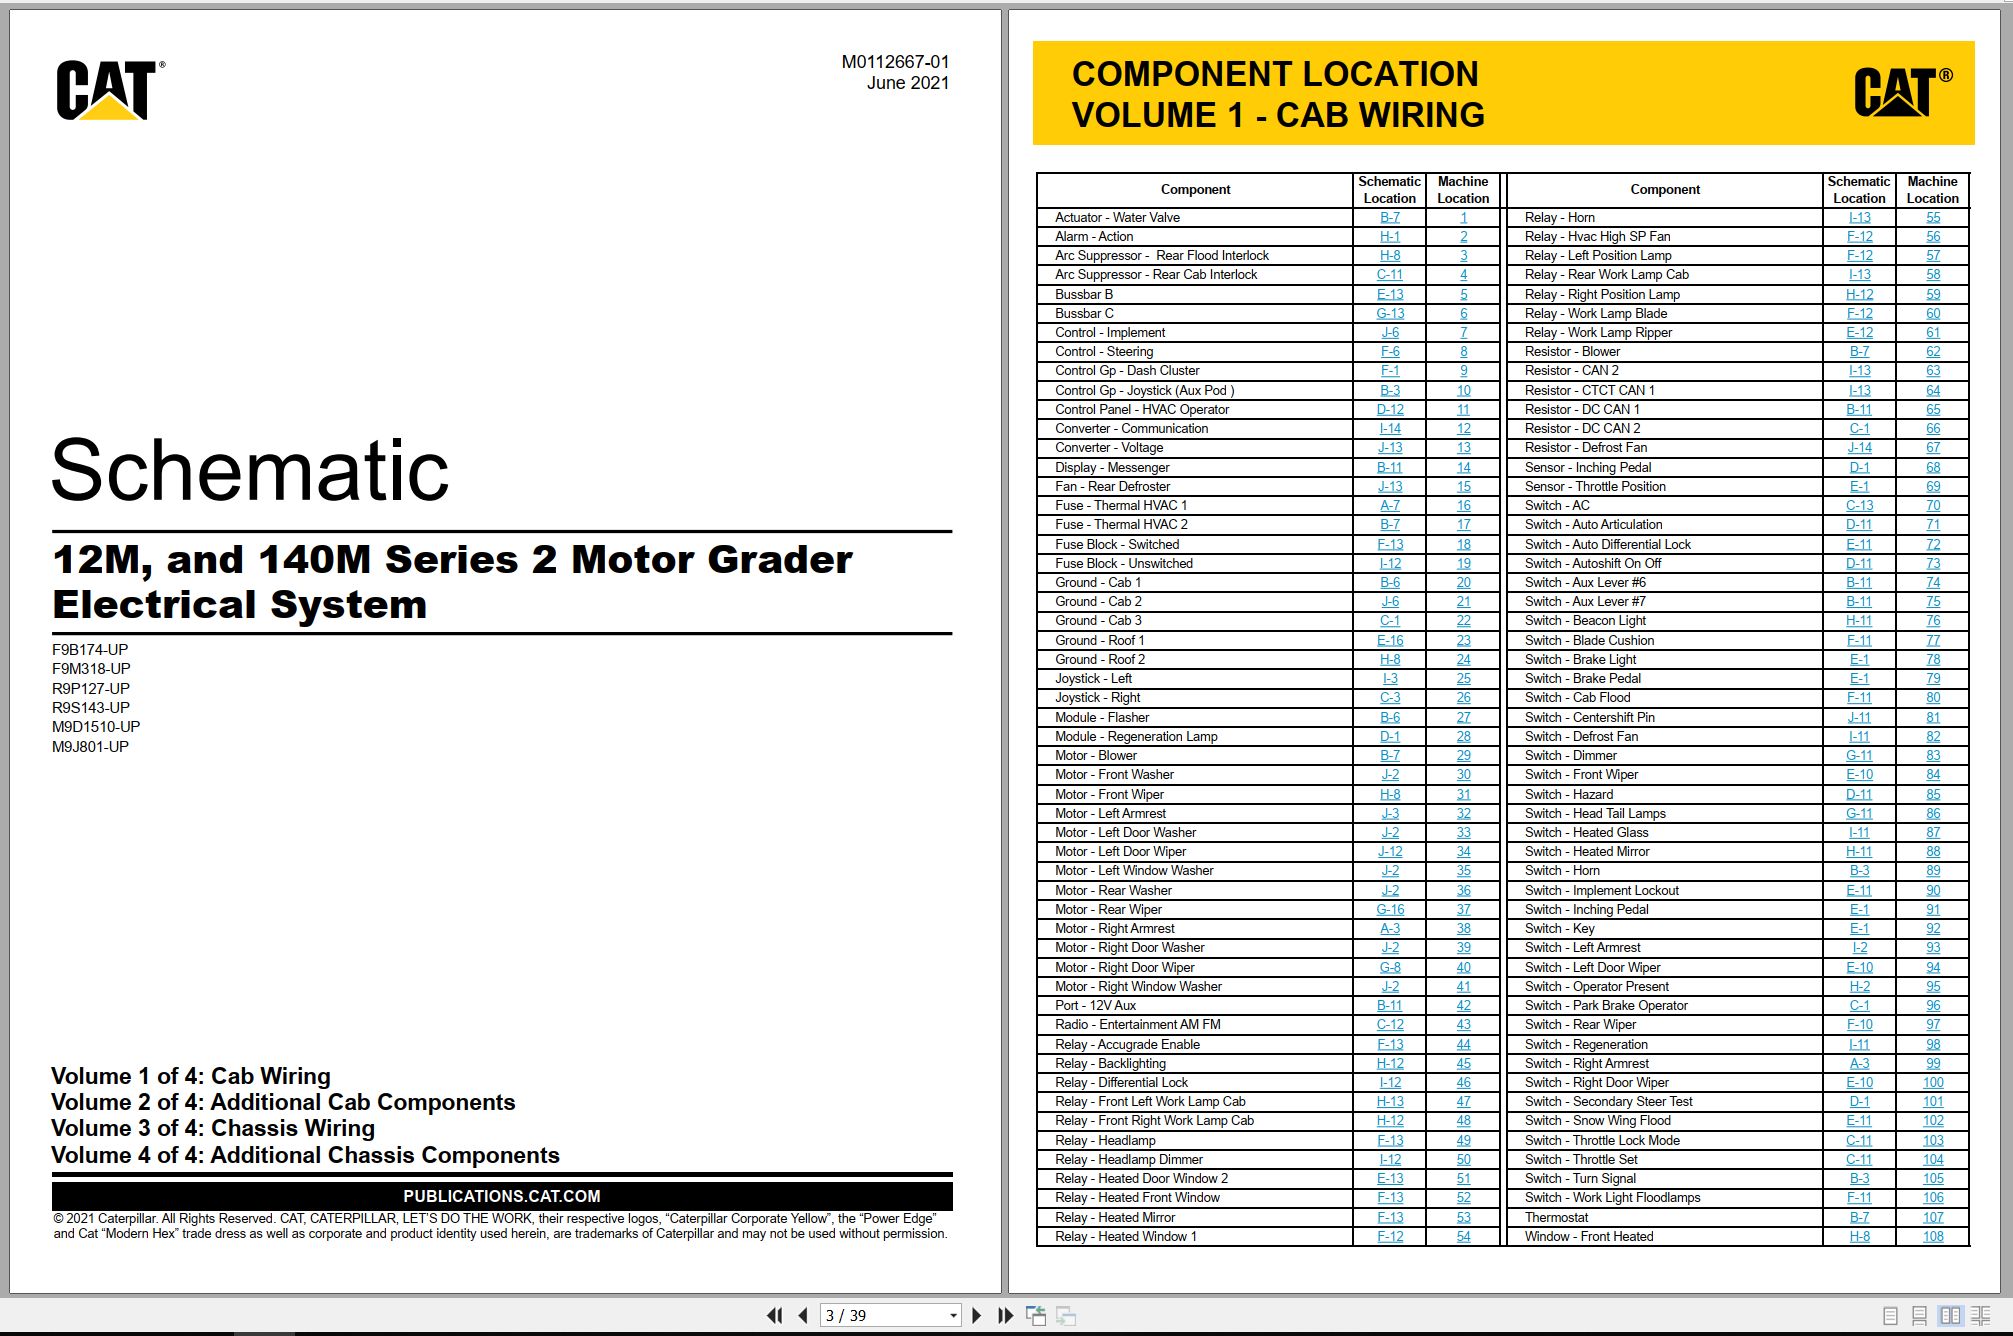Open the page number dropdown arrow

[953, 1315]
